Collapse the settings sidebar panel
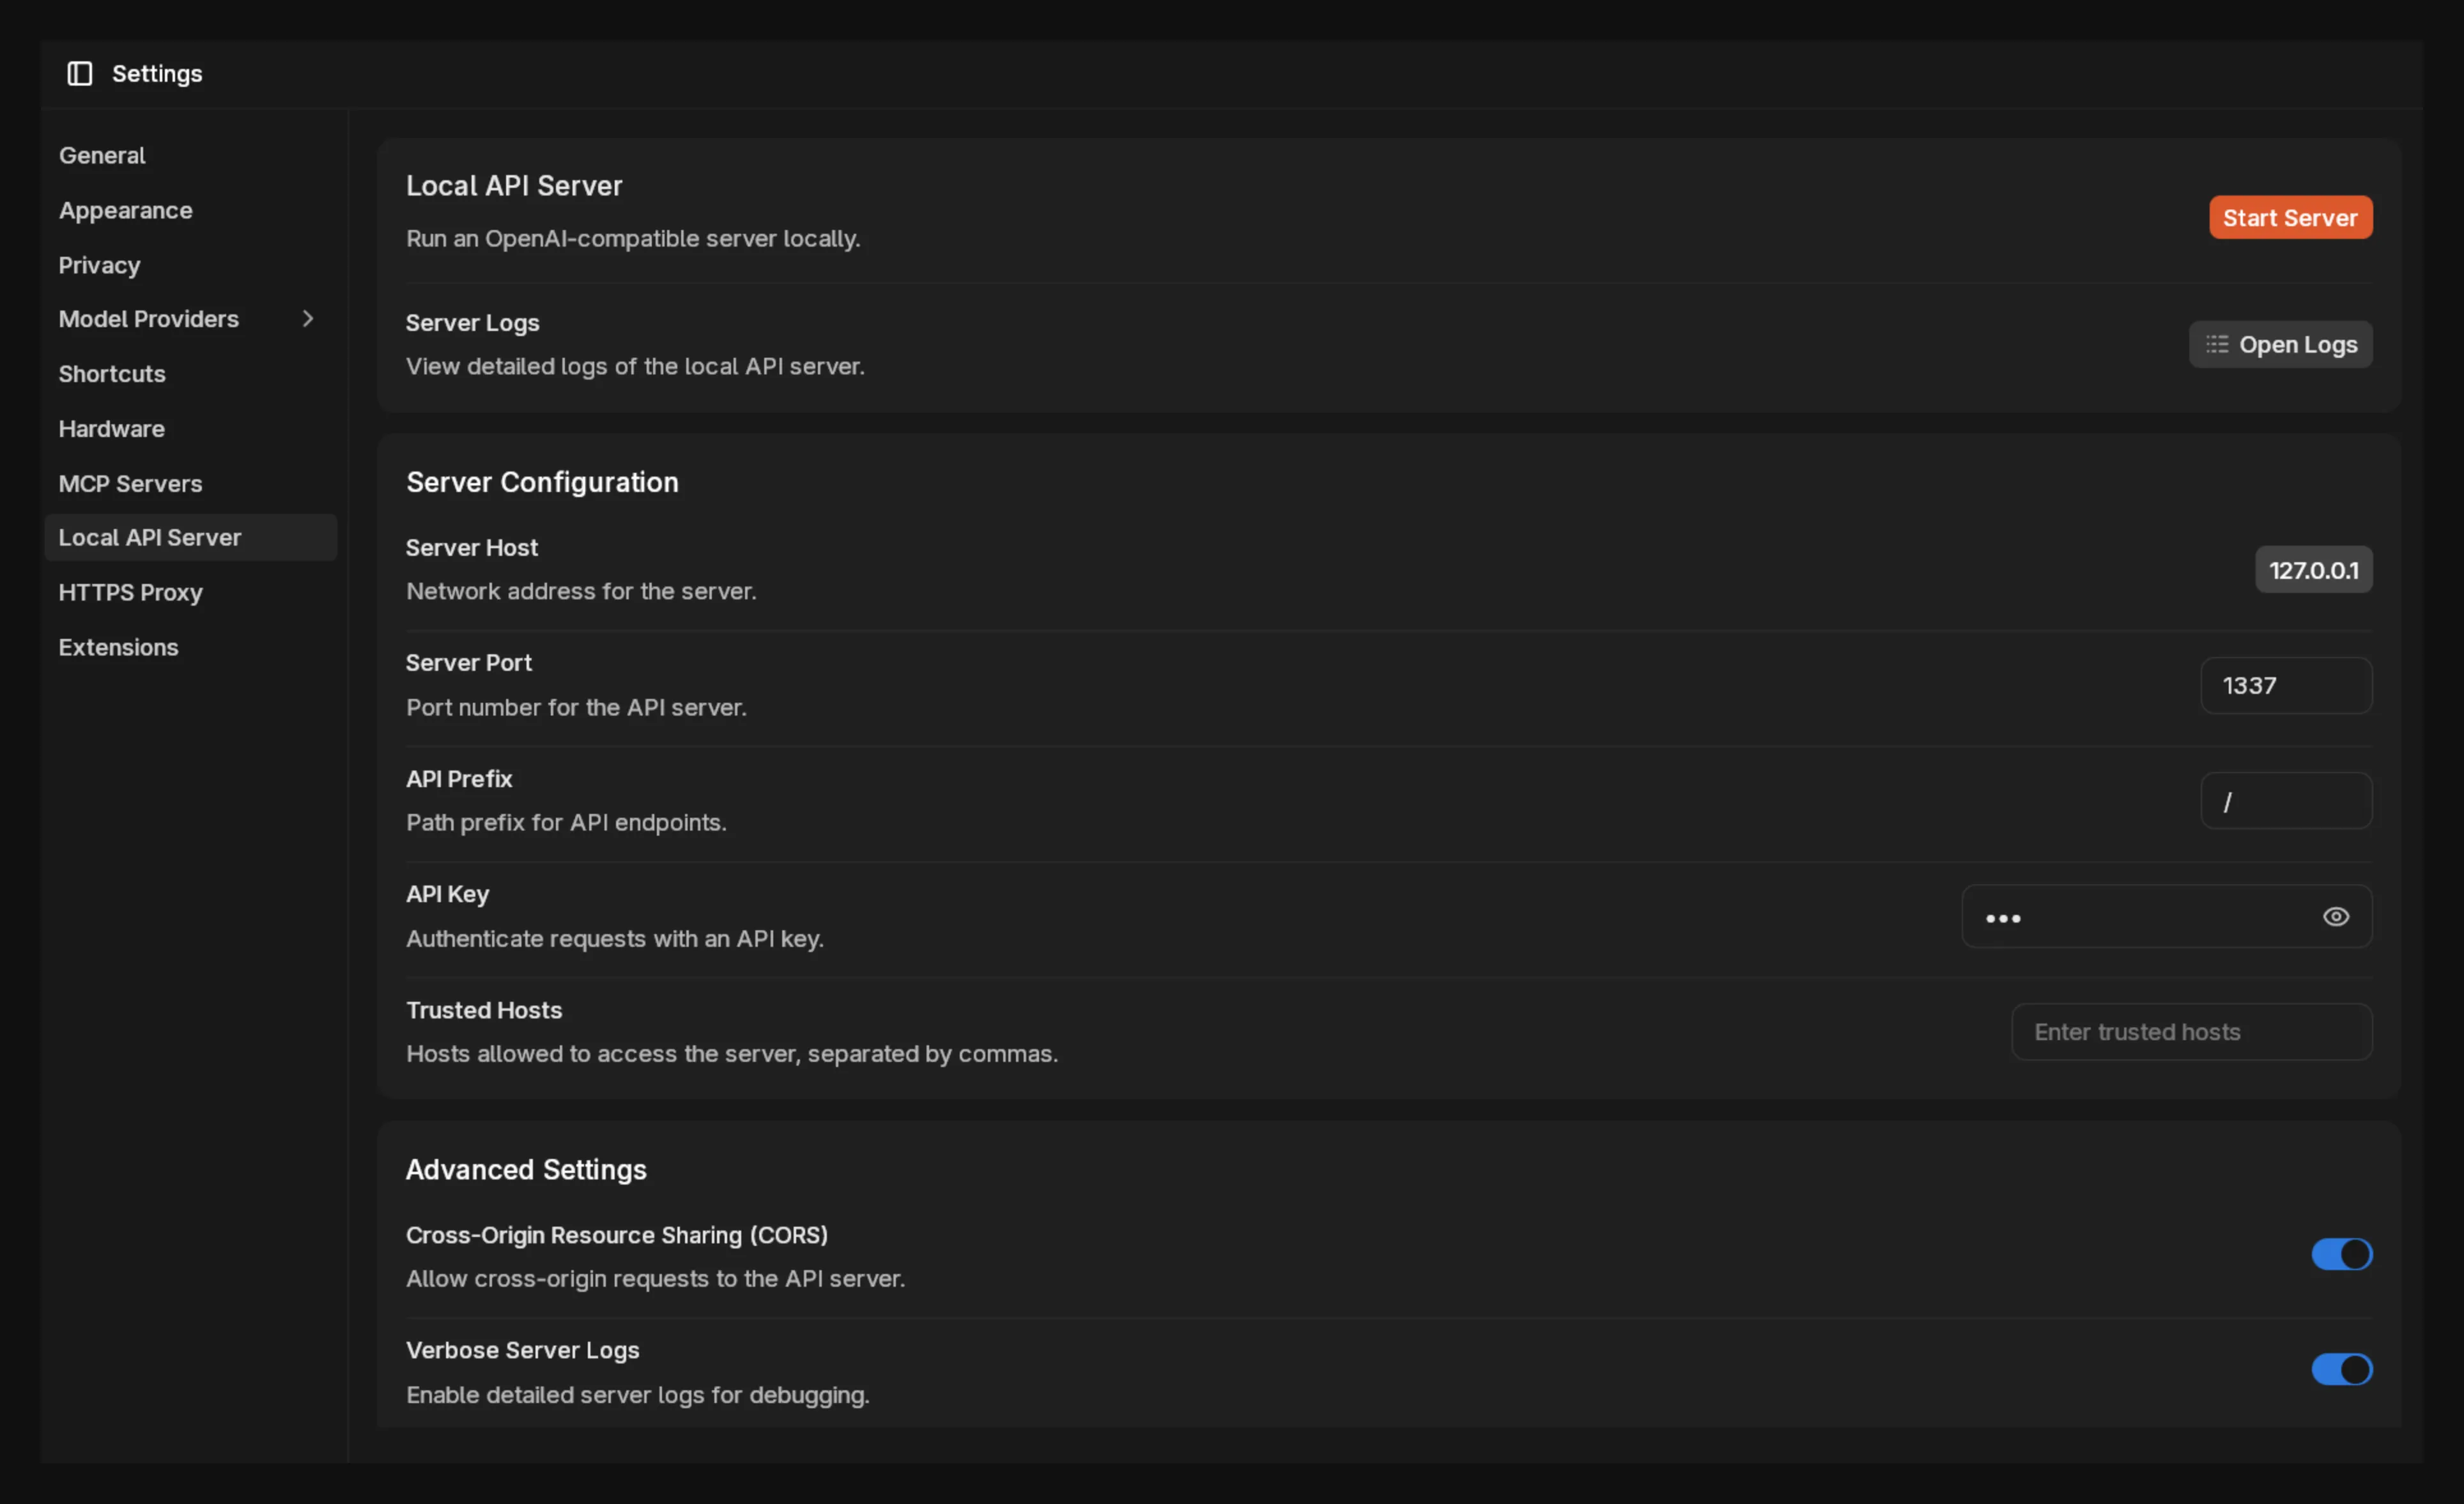This screenshot has height=1504, width=2464. click(79, 73)
